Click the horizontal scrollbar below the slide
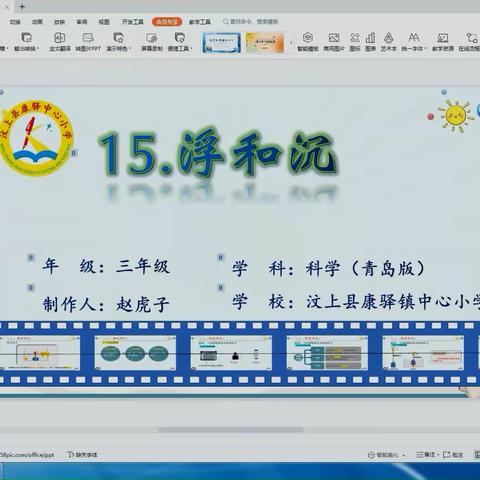The width and height of the screenshot is (480, 480). pyautogui.click(x=231, y=430)
